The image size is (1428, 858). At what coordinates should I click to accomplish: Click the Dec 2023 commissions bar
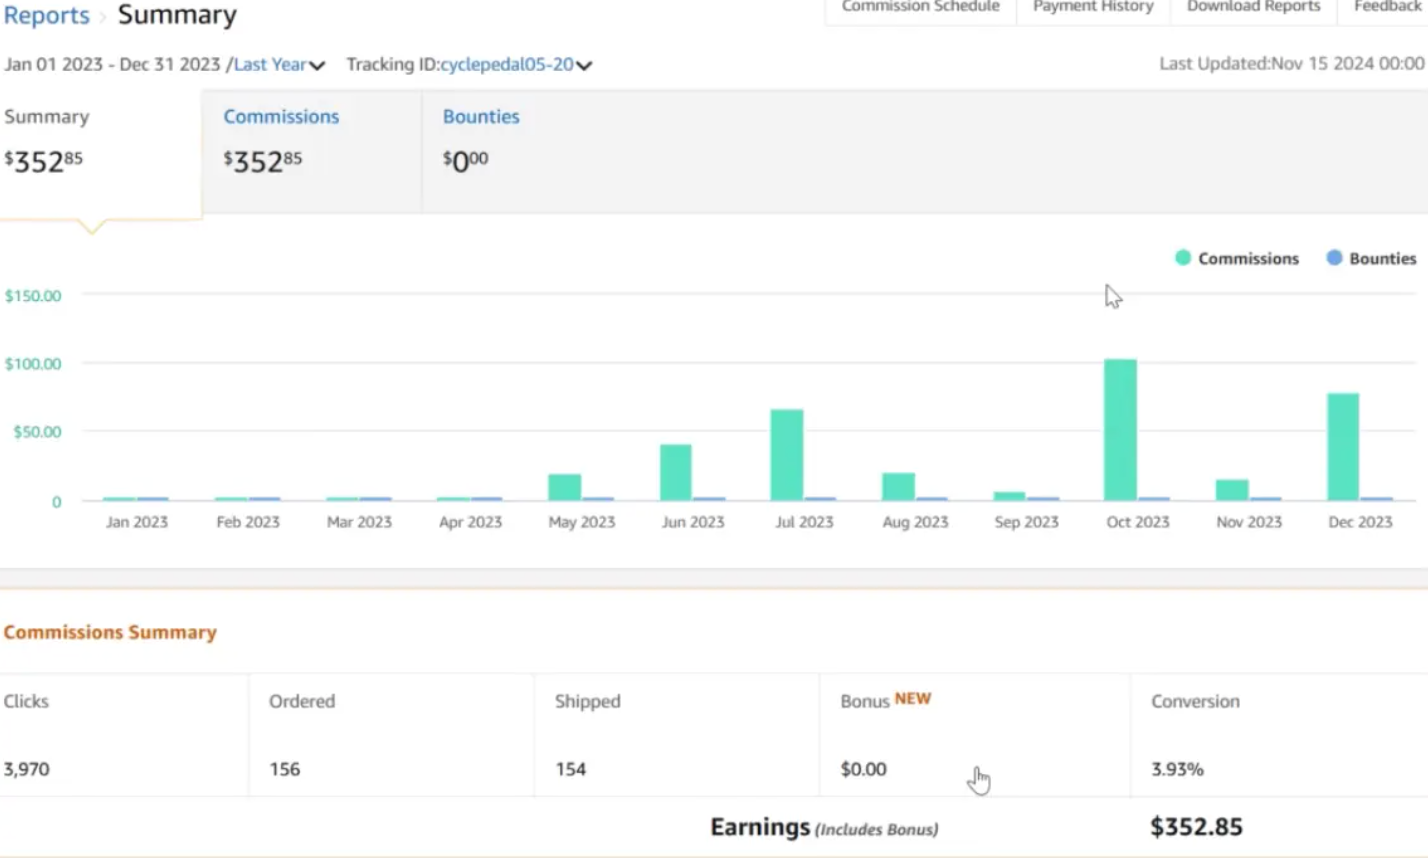click(1343, 446)
